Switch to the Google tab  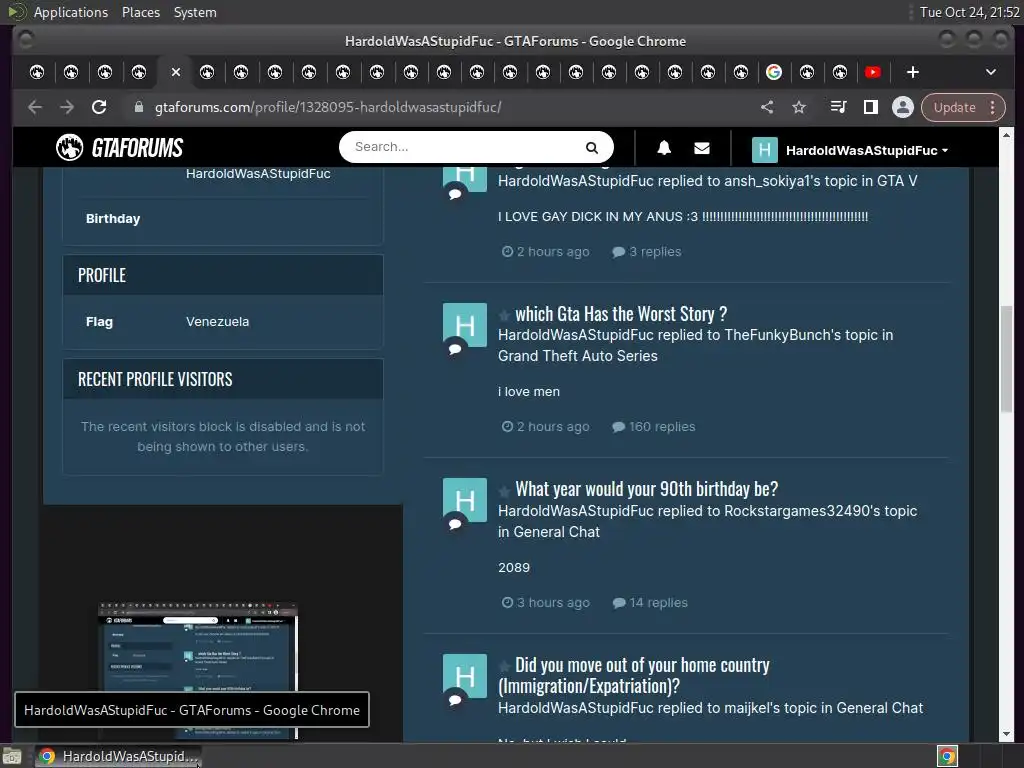tap(774, 72)
